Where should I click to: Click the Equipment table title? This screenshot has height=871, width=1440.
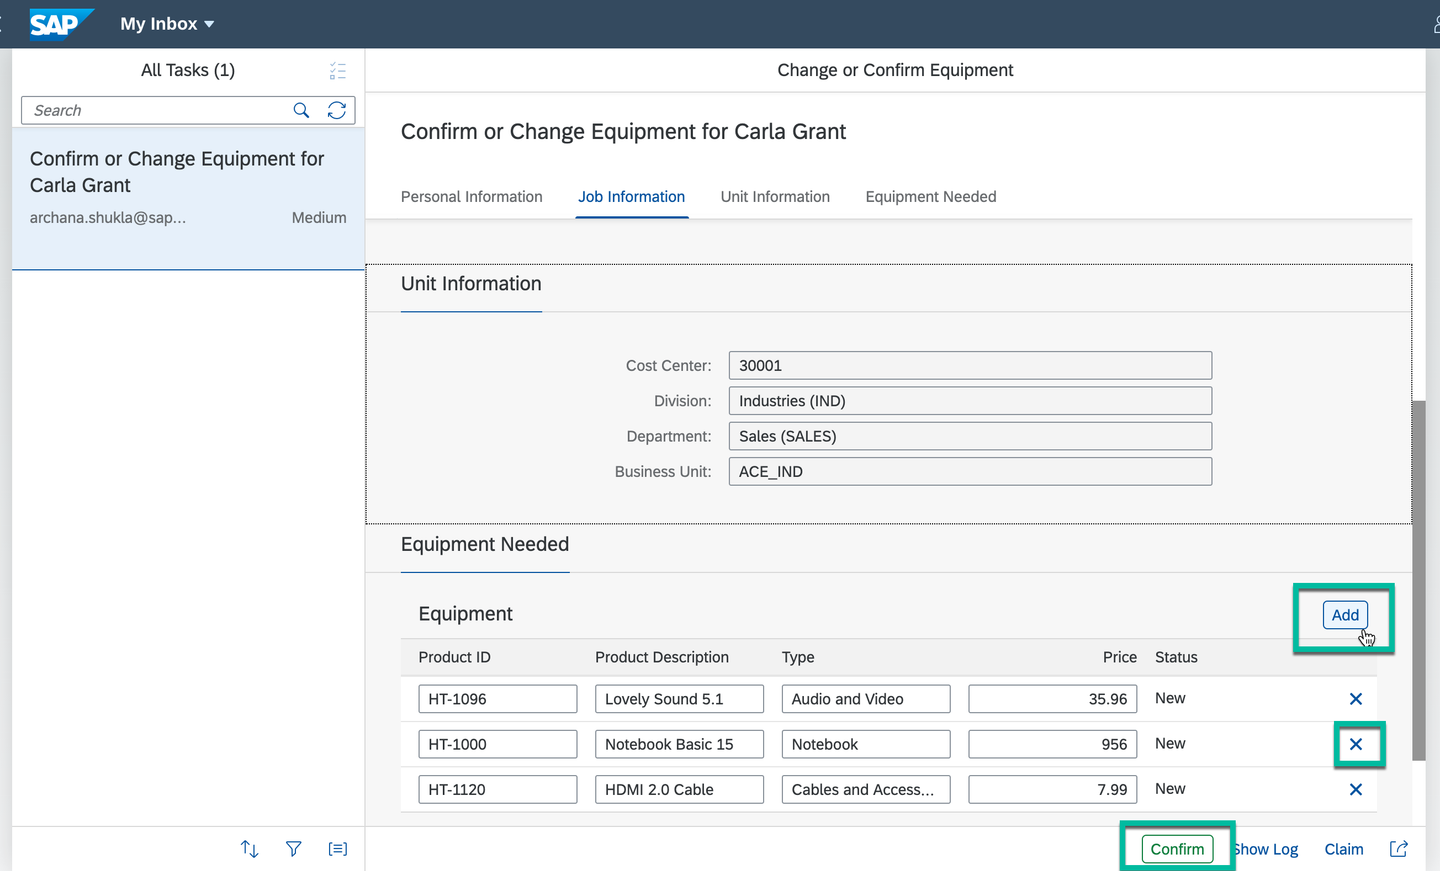click(466, 614)
